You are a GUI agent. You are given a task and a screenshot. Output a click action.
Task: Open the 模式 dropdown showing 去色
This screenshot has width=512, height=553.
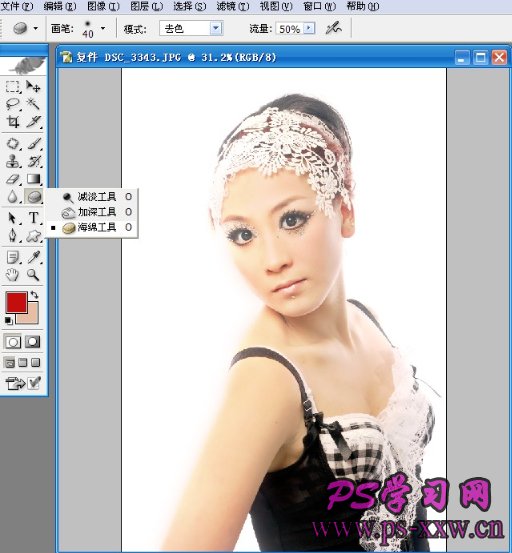pos(191,28)
